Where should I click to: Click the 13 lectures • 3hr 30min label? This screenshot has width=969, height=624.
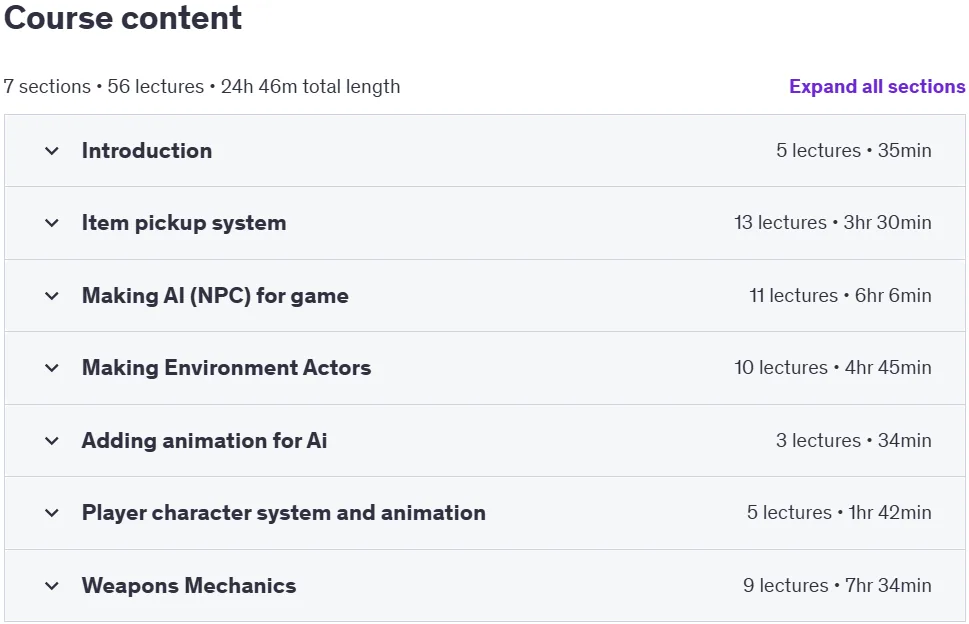point(832,223)
